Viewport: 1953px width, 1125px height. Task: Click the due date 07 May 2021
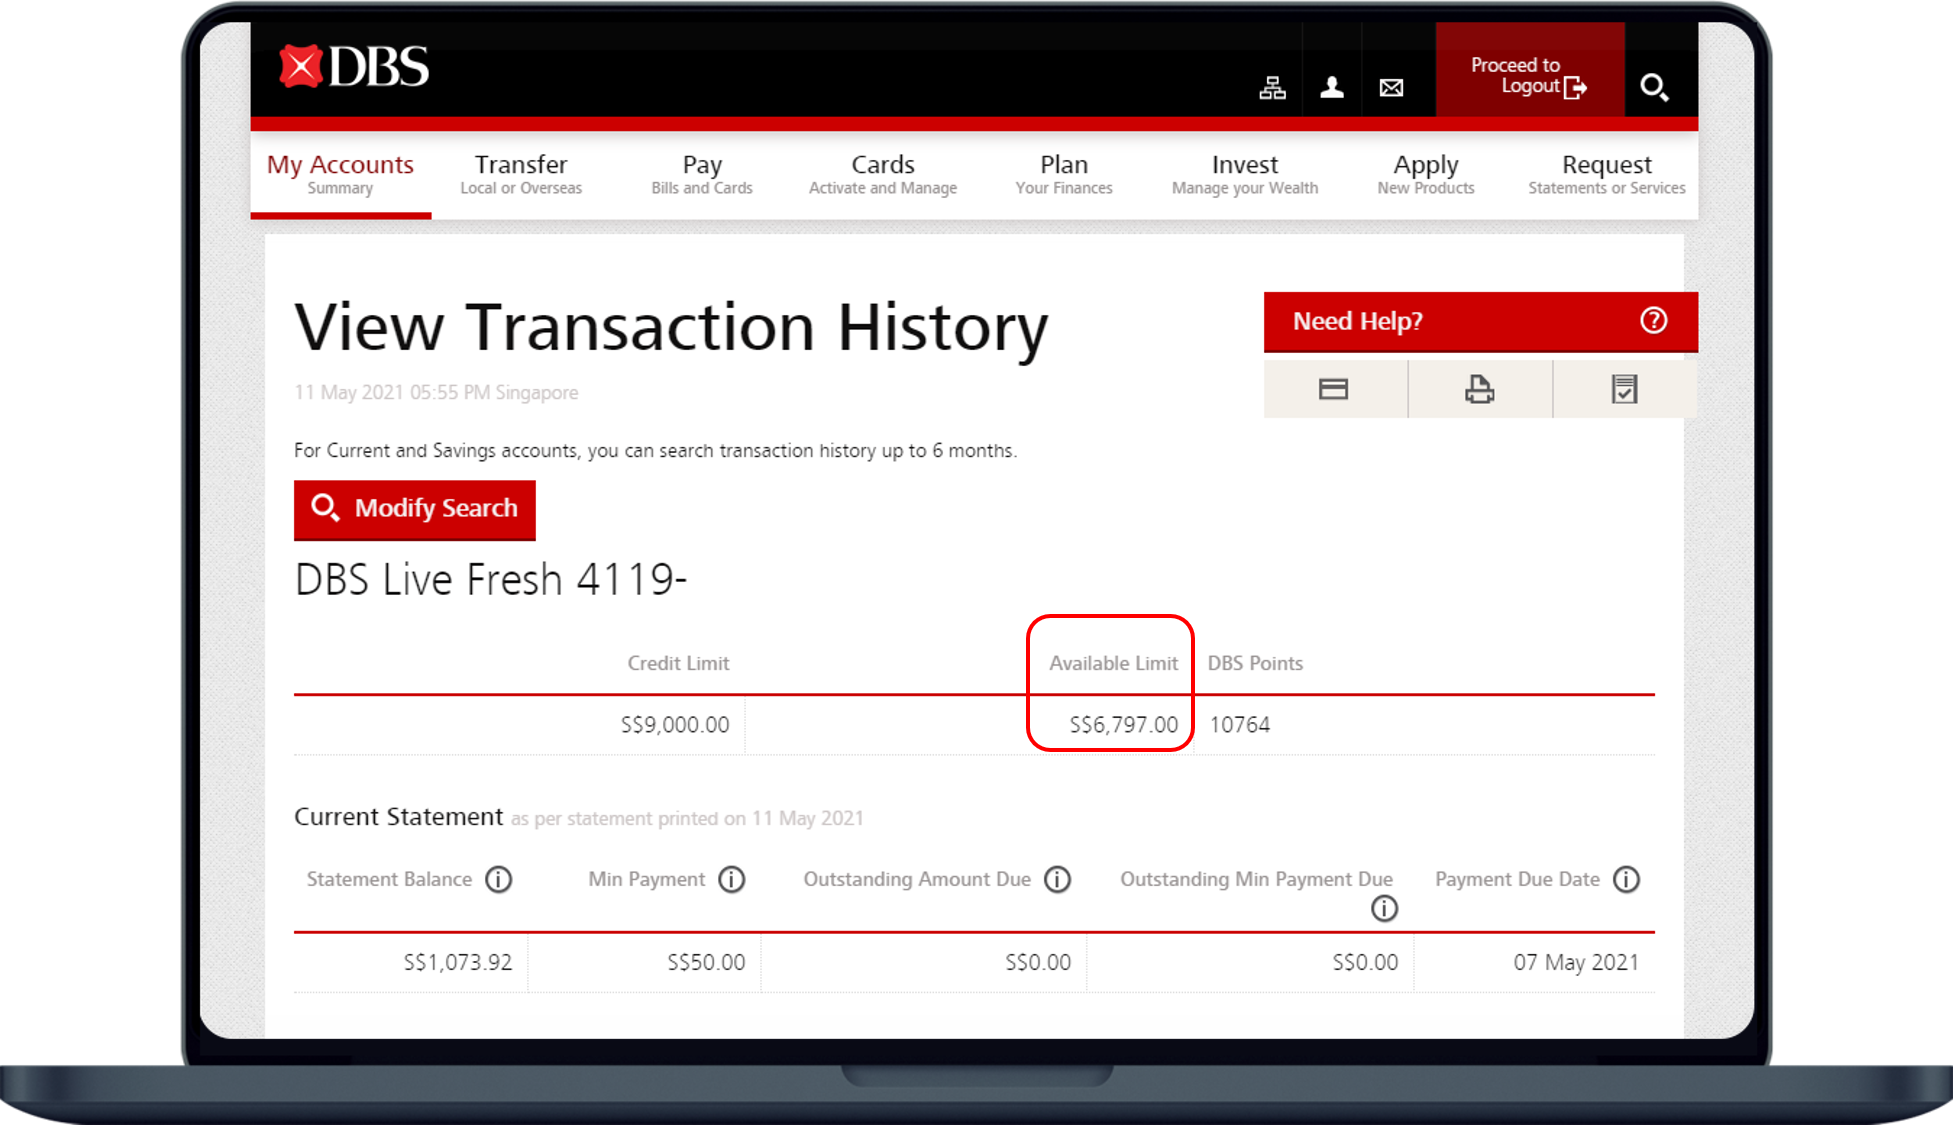point(1576,962)
